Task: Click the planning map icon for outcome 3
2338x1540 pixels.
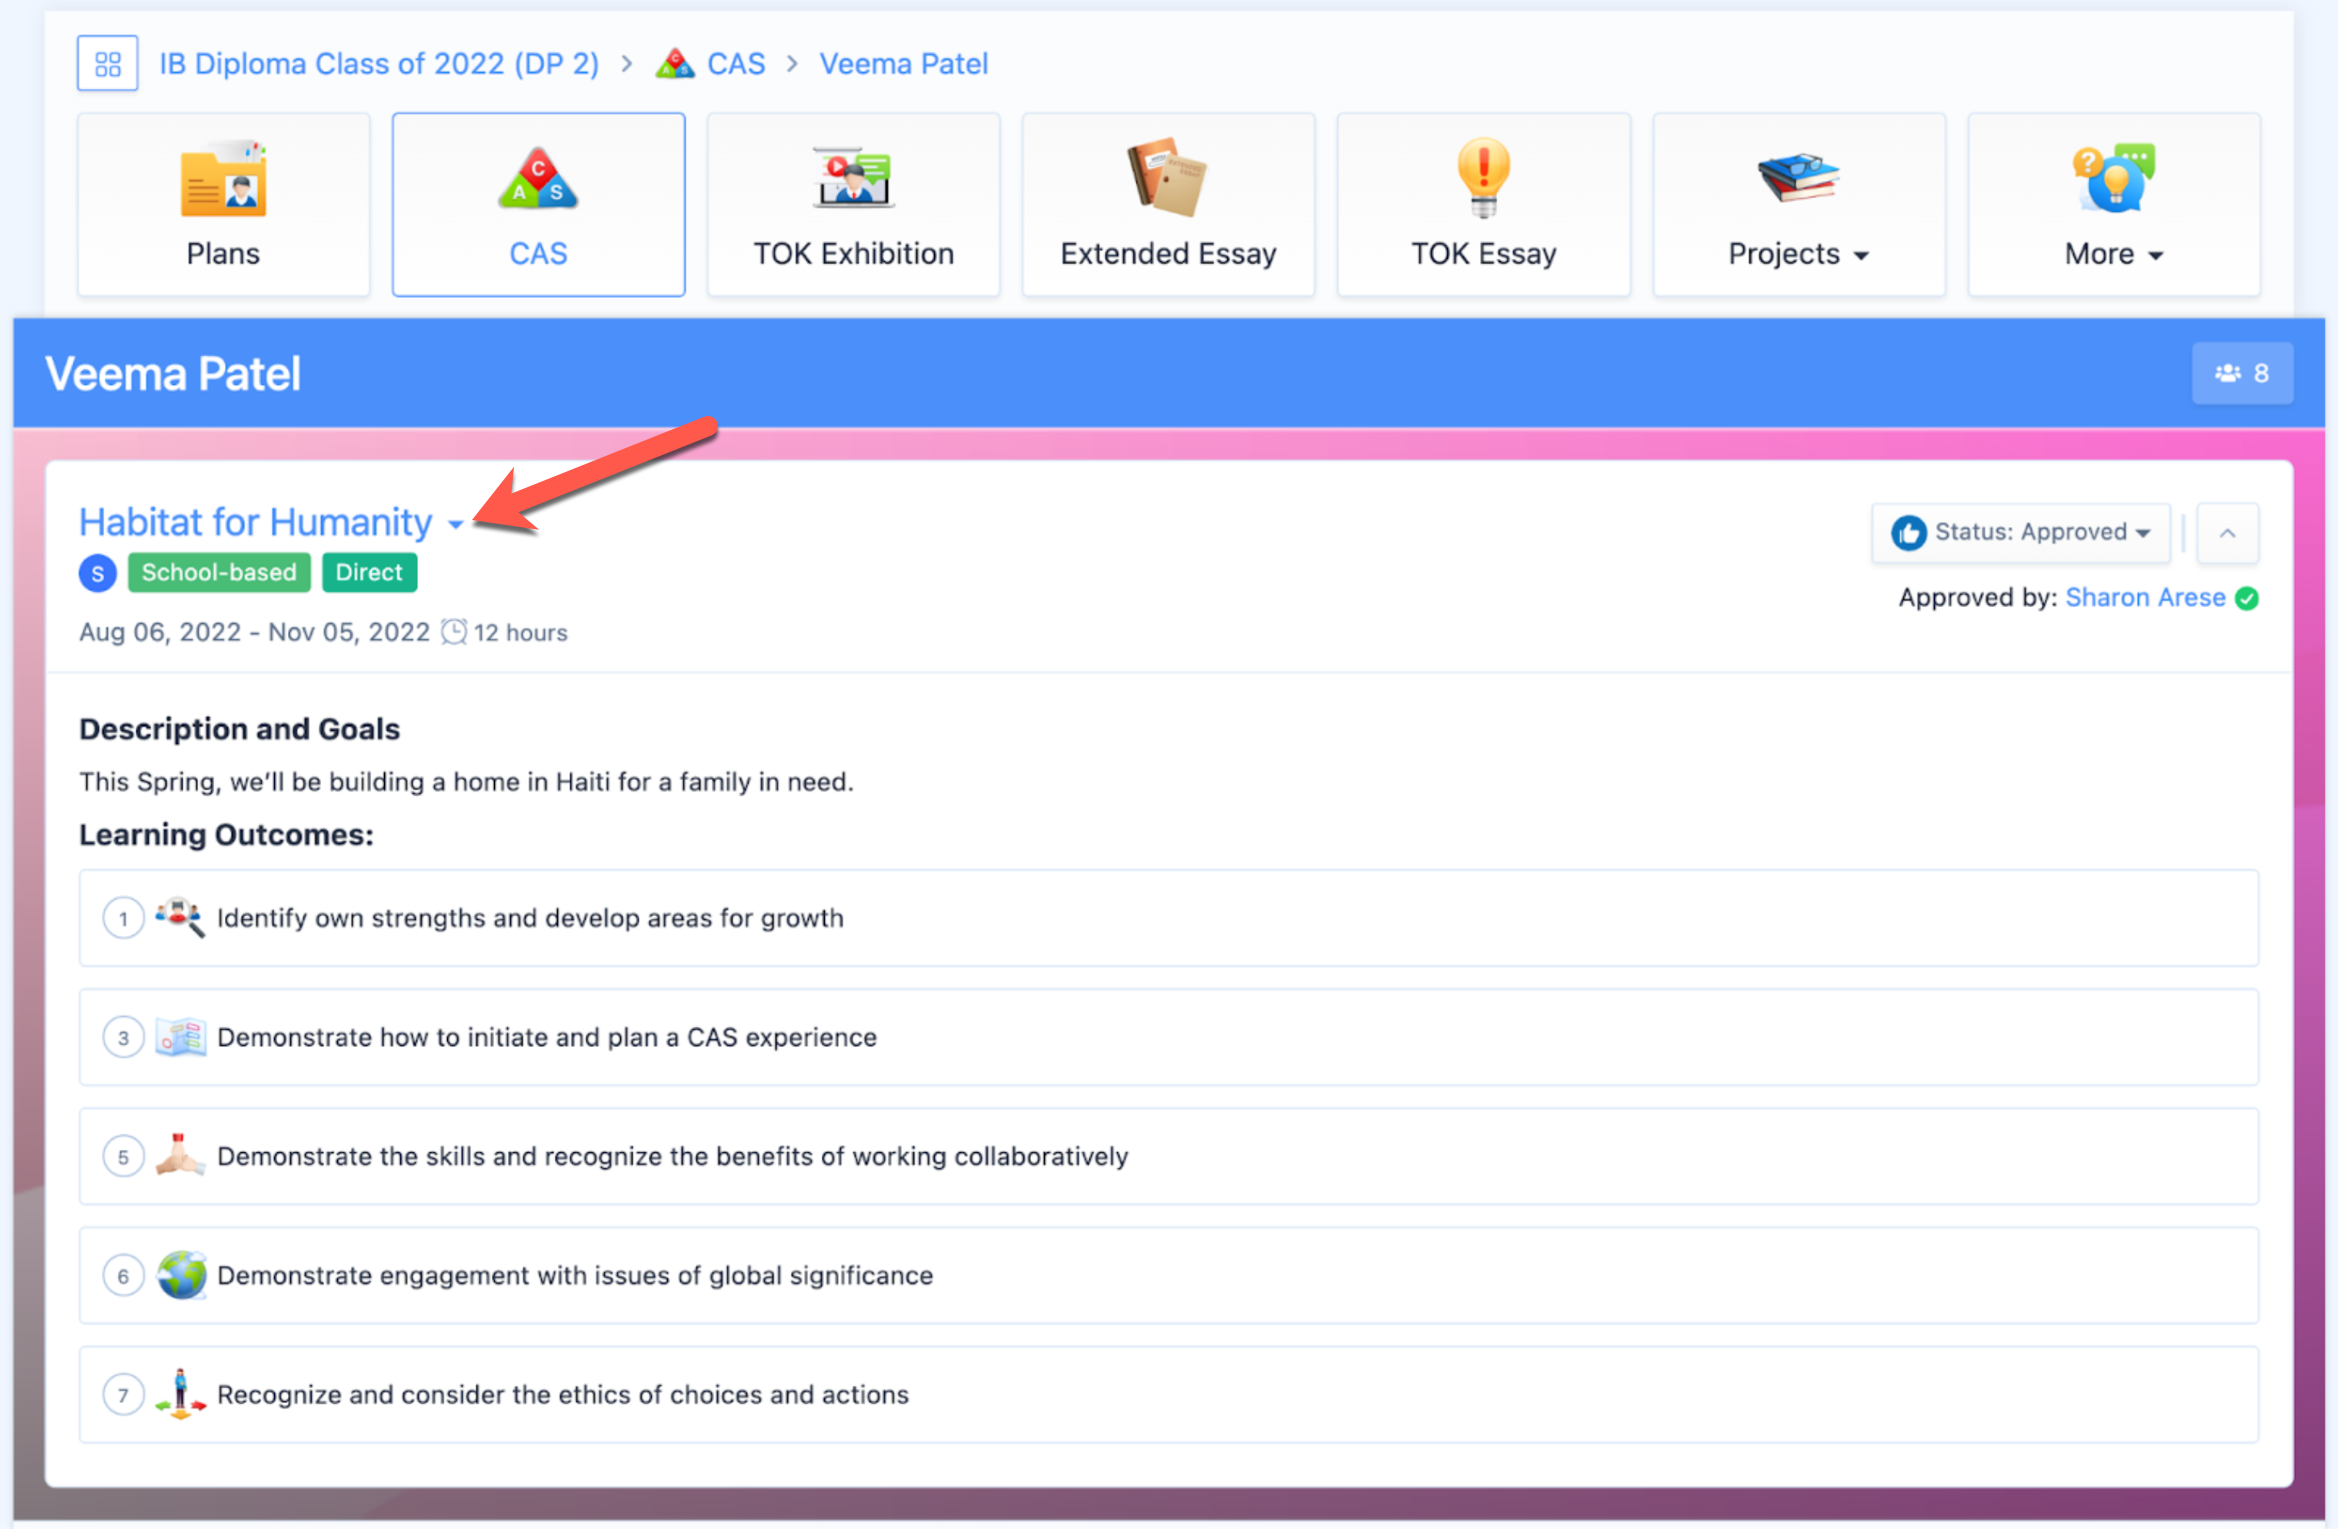Action: click(x=181, y=1038)
